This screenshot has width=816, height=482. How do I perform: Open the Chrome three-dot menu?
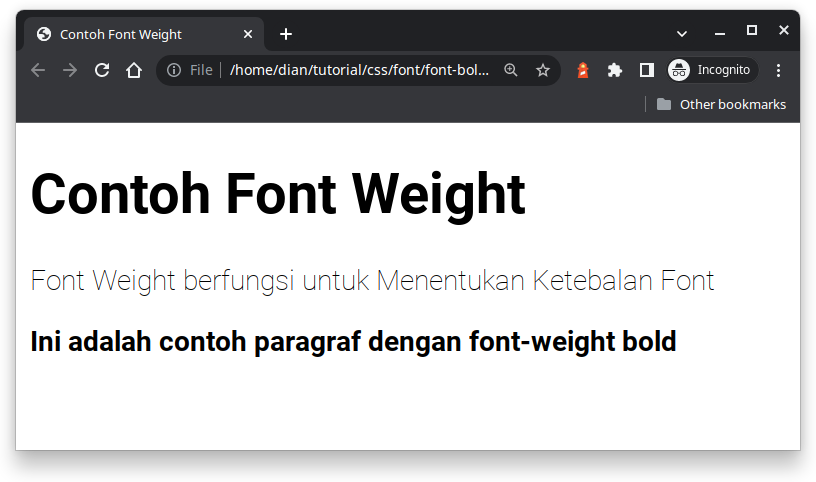(x=779, y=70)
